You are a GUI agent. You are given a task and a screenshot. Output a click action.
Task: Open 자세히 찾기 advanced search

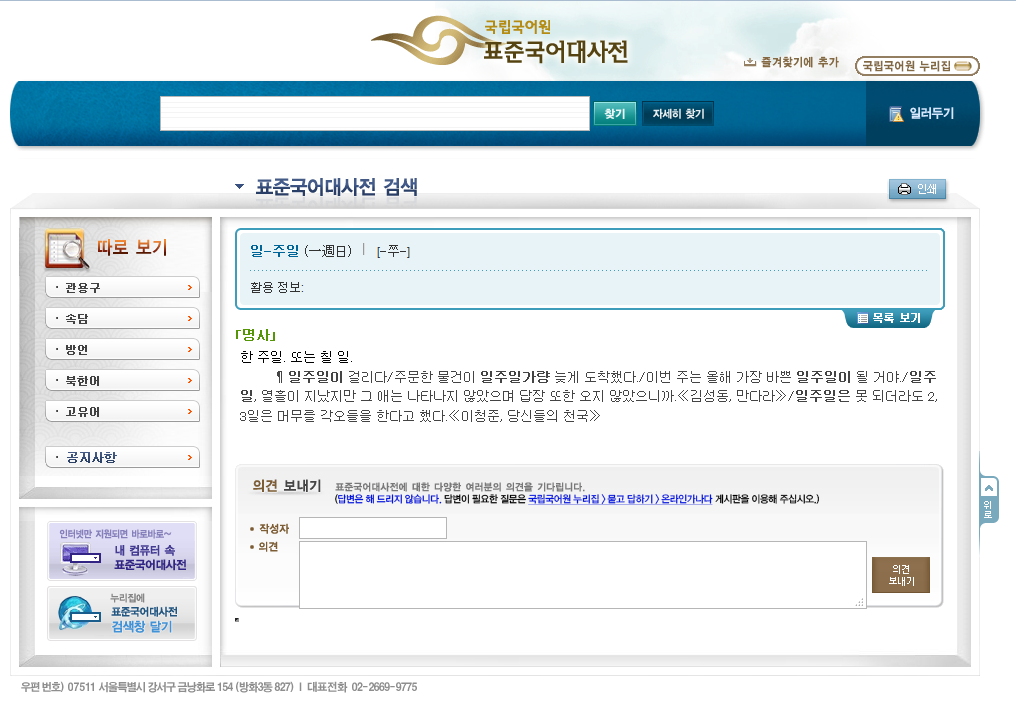tap(678, 114)
